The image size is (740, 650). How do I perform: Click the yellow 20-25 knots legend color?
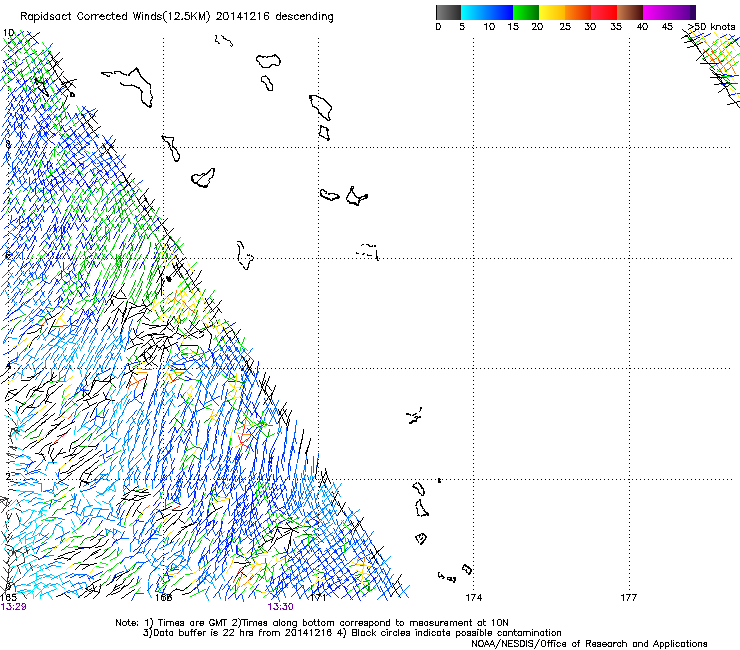click(x=552, y=12)
